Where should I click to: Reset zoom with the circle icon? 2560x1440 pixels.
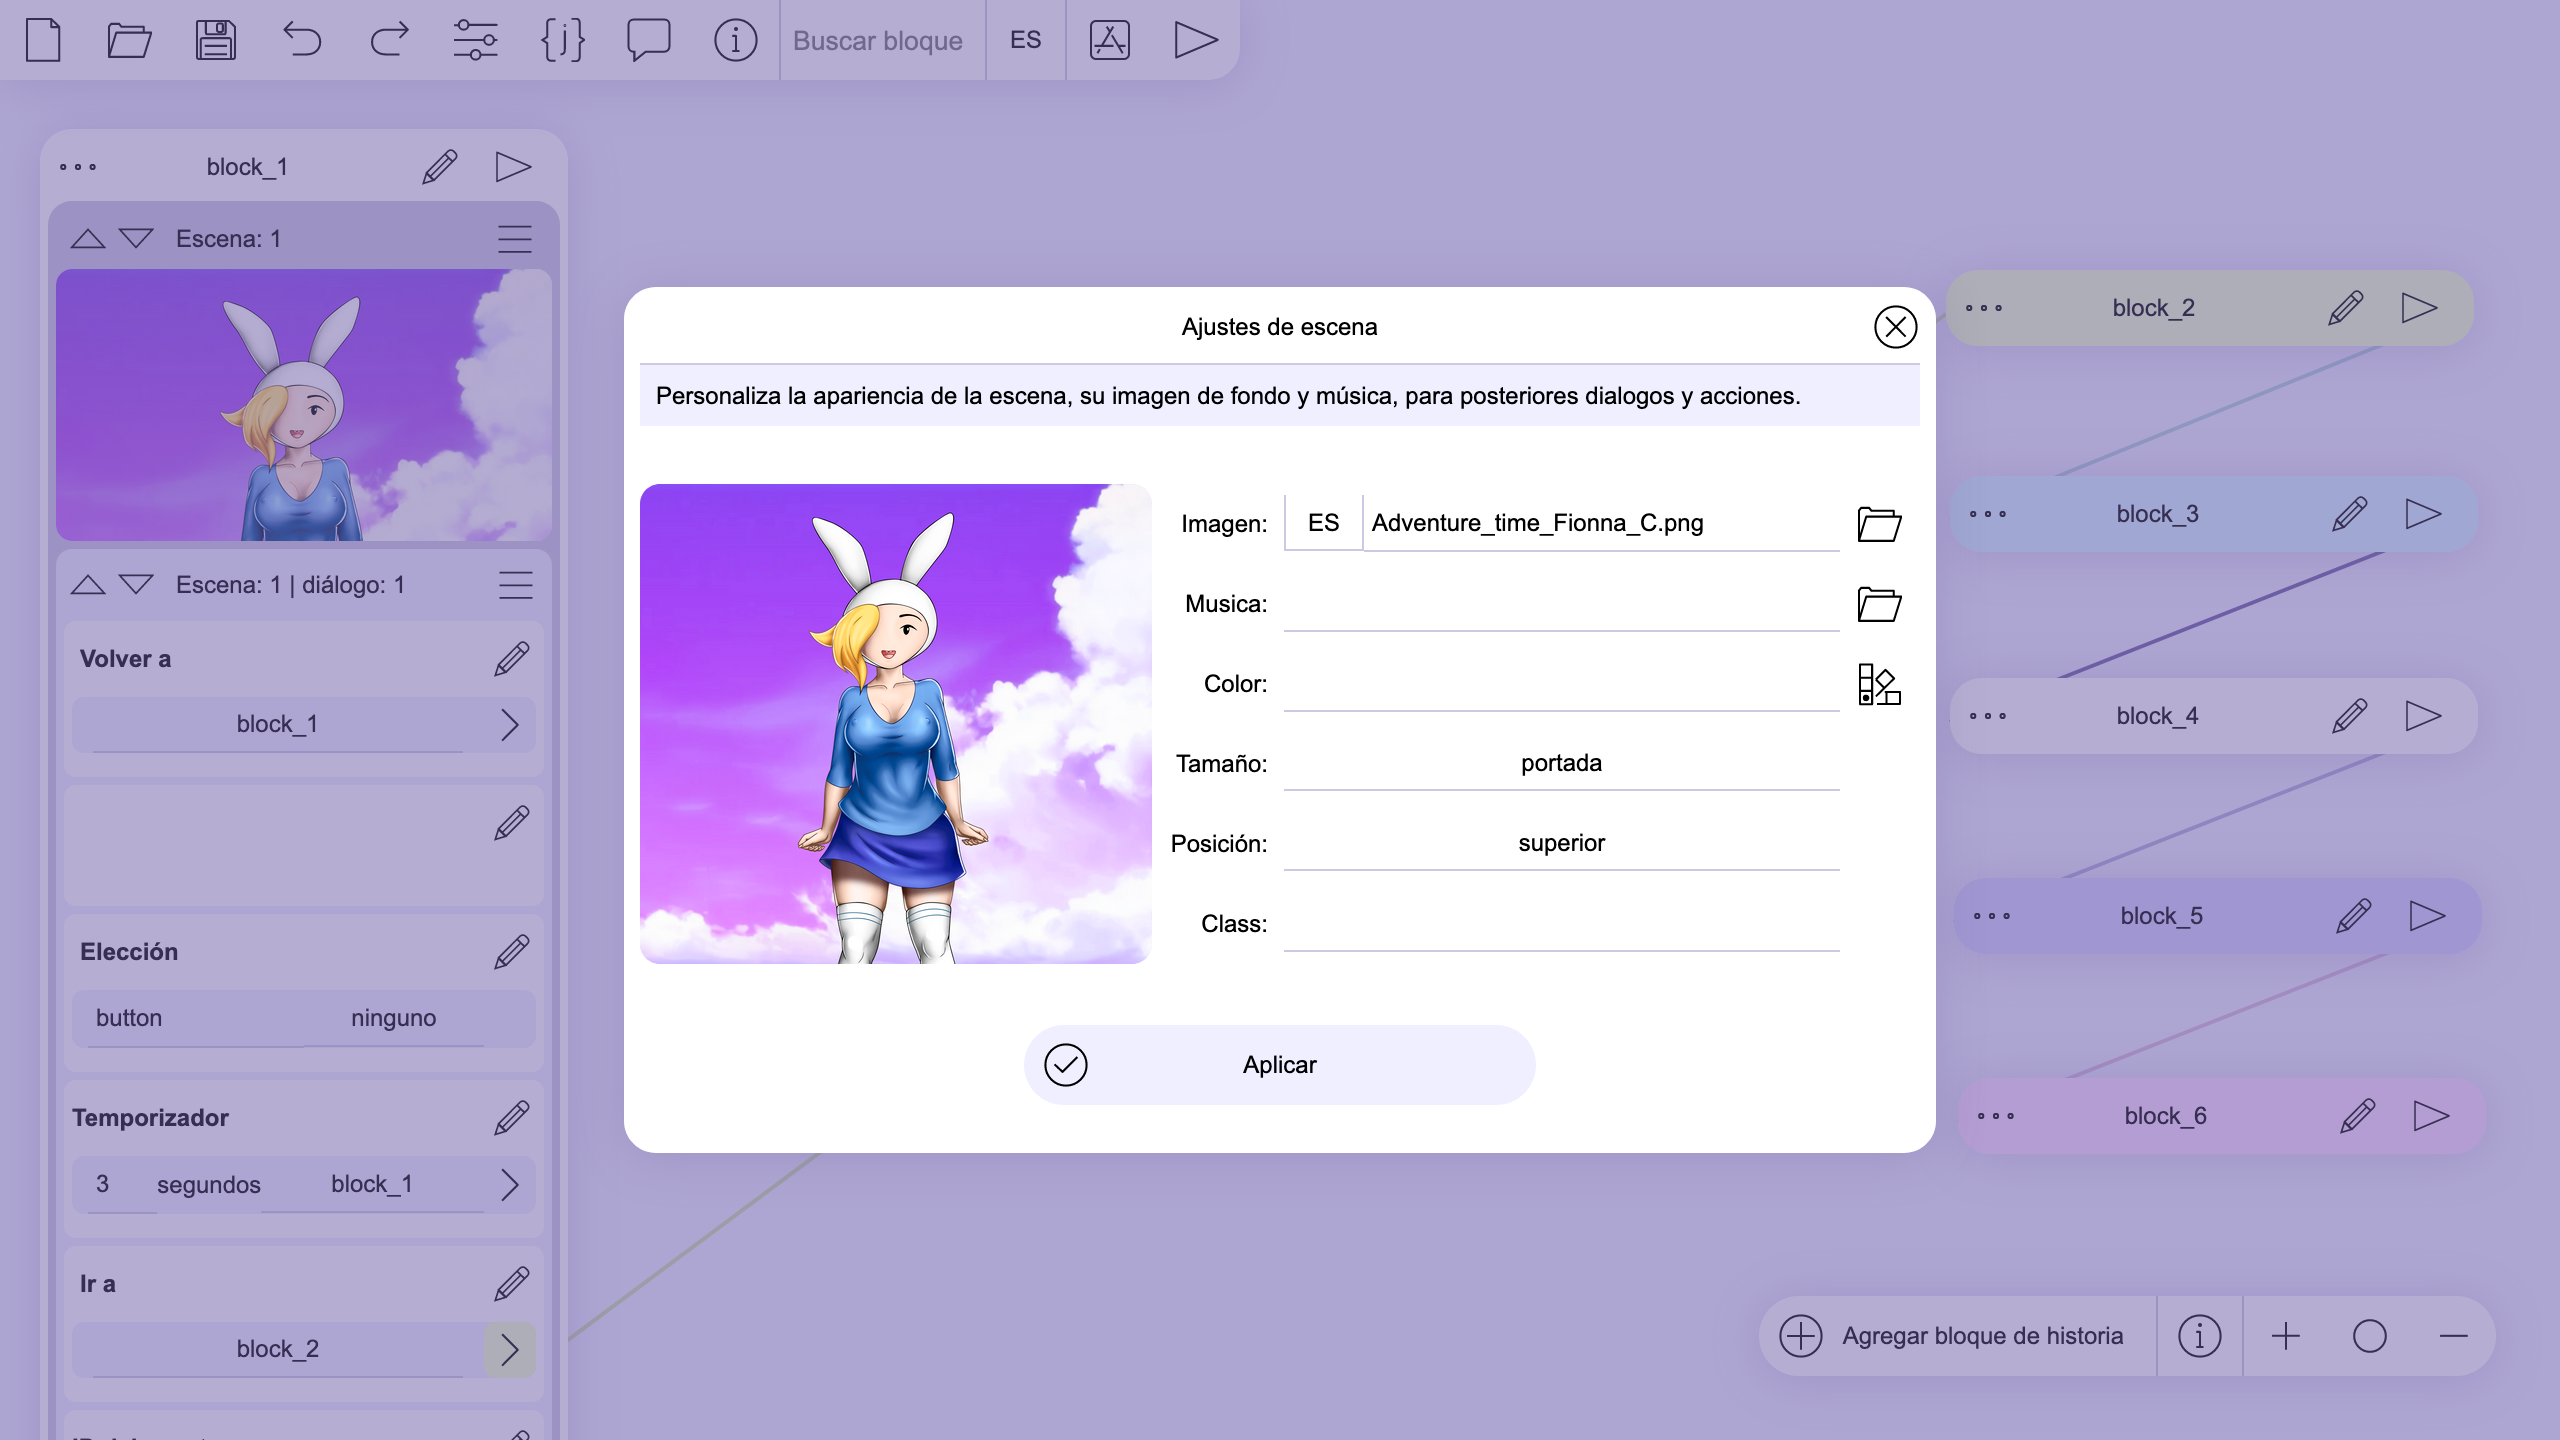pyautogui.click(x=2369, y=1336)
